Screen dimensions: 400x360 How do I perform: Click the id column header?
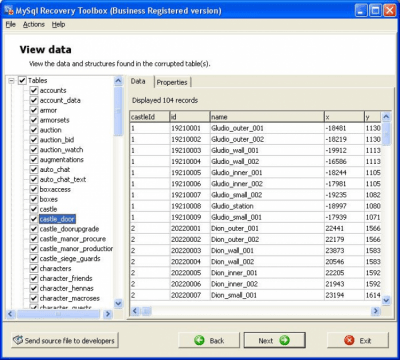(x=189, y=117)
